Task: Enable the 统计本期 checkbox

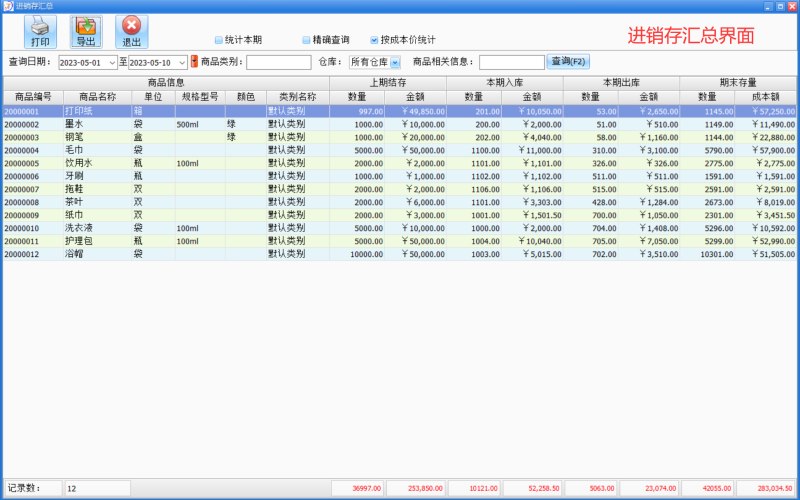Action: point(218,40)
